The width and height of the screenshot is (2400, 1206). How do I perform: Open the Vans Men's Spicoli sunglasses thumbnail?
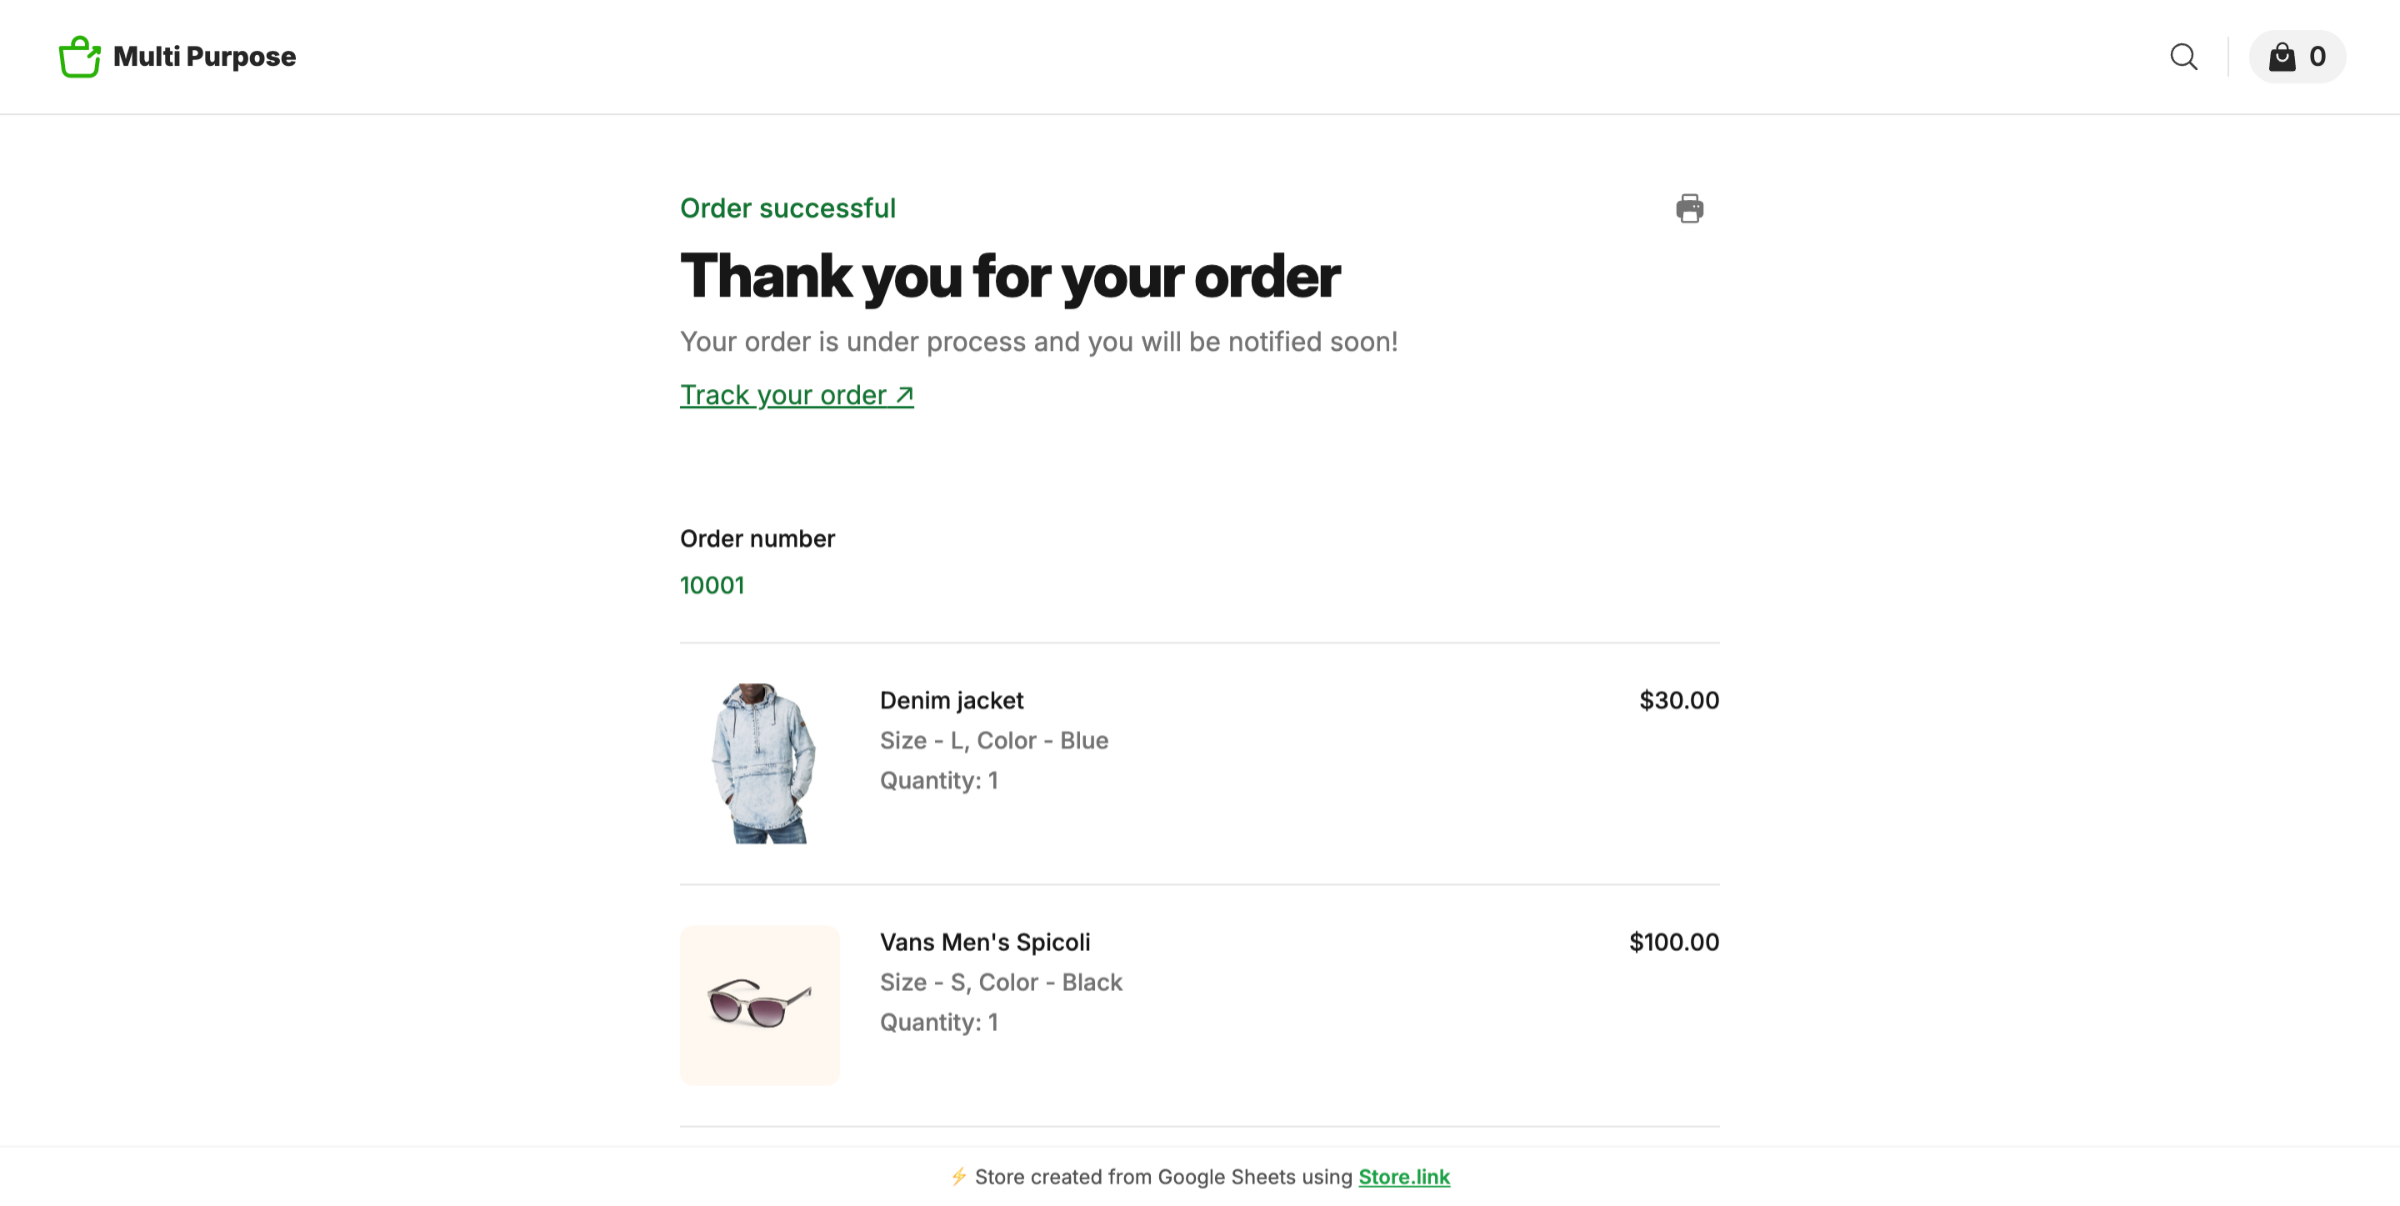[760, 1004]
